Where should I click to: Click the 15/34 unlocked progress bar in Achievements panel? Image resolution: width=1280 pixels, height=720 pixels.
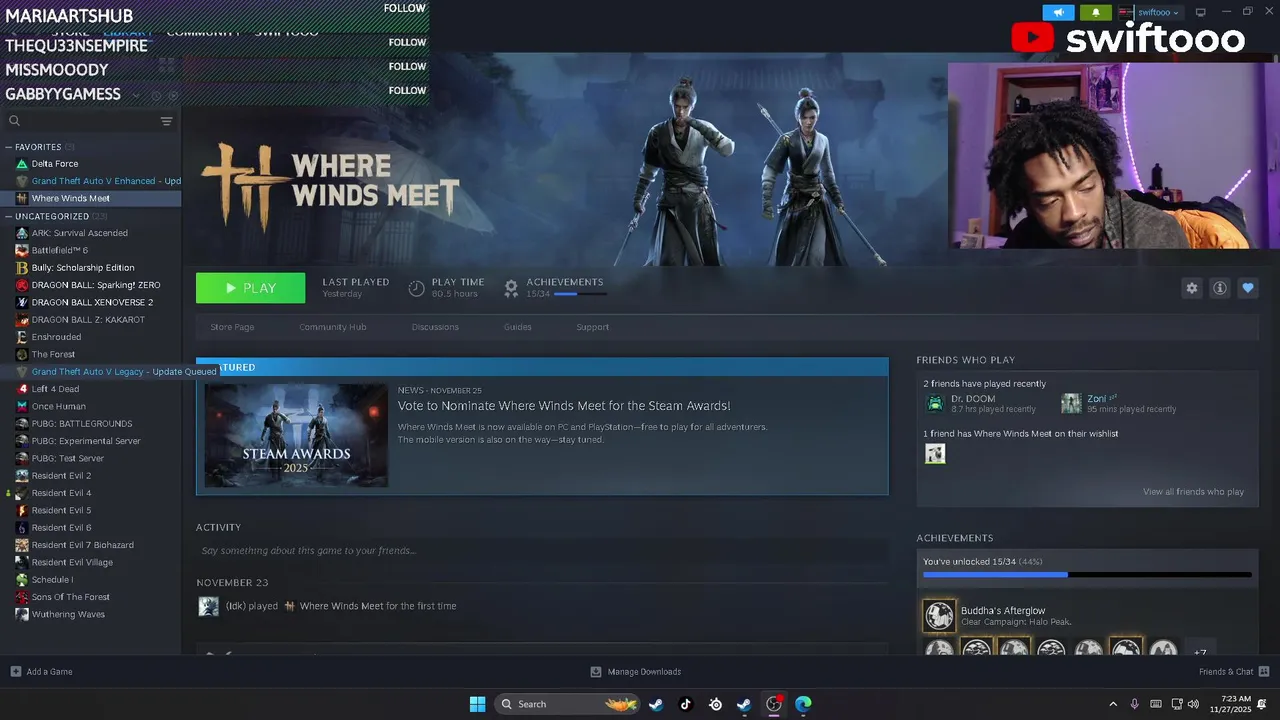point(1087,575)
